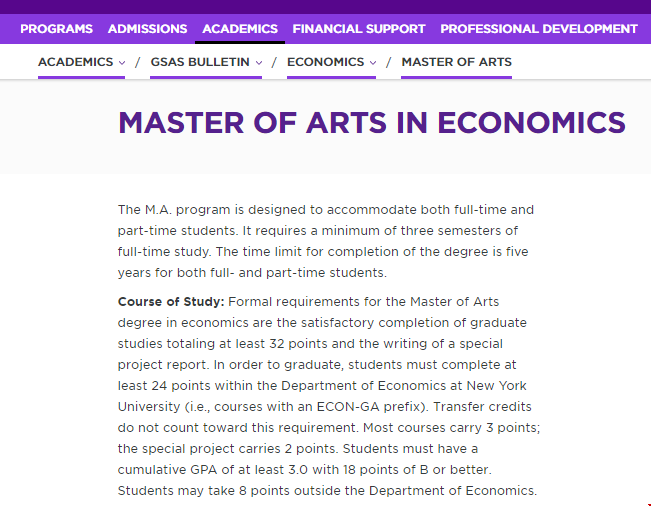Click the paragraph beginning 'The M.A. program'
Viewport: 651px width, 506px height.
click(326, 241)
